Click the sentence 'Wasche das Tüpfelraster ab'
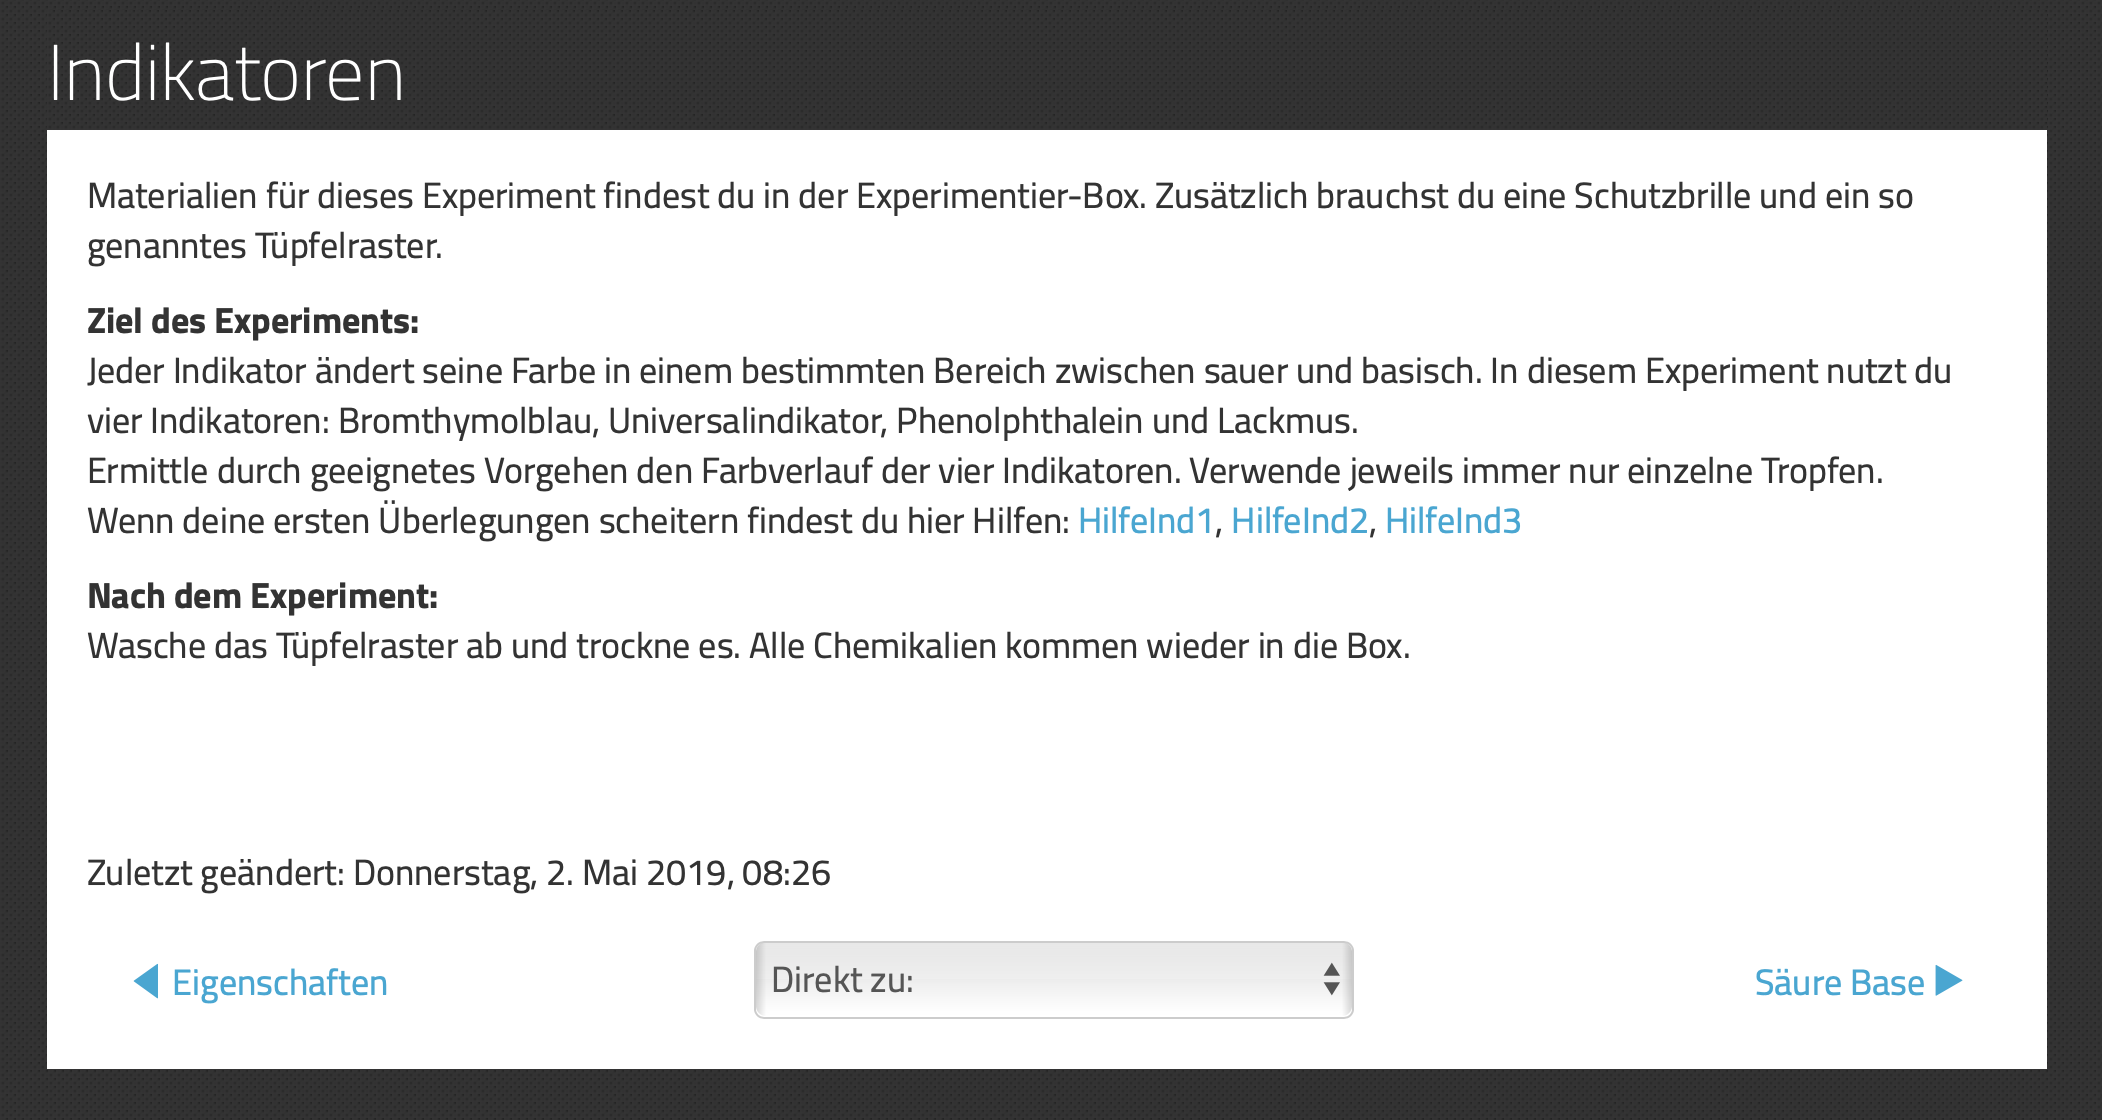Viewport: 2102px width, 1120px height. pyautogui.click(x=413, y=646)
